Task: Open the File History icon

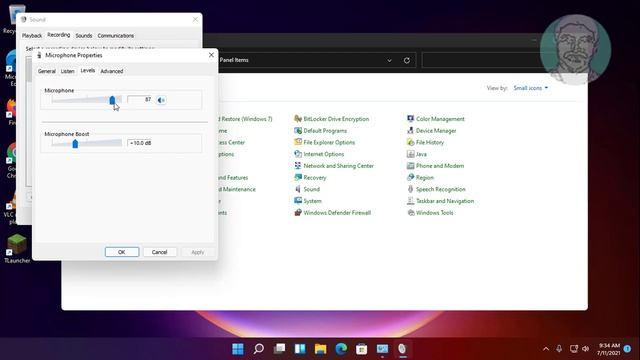Action: [411, 142]
